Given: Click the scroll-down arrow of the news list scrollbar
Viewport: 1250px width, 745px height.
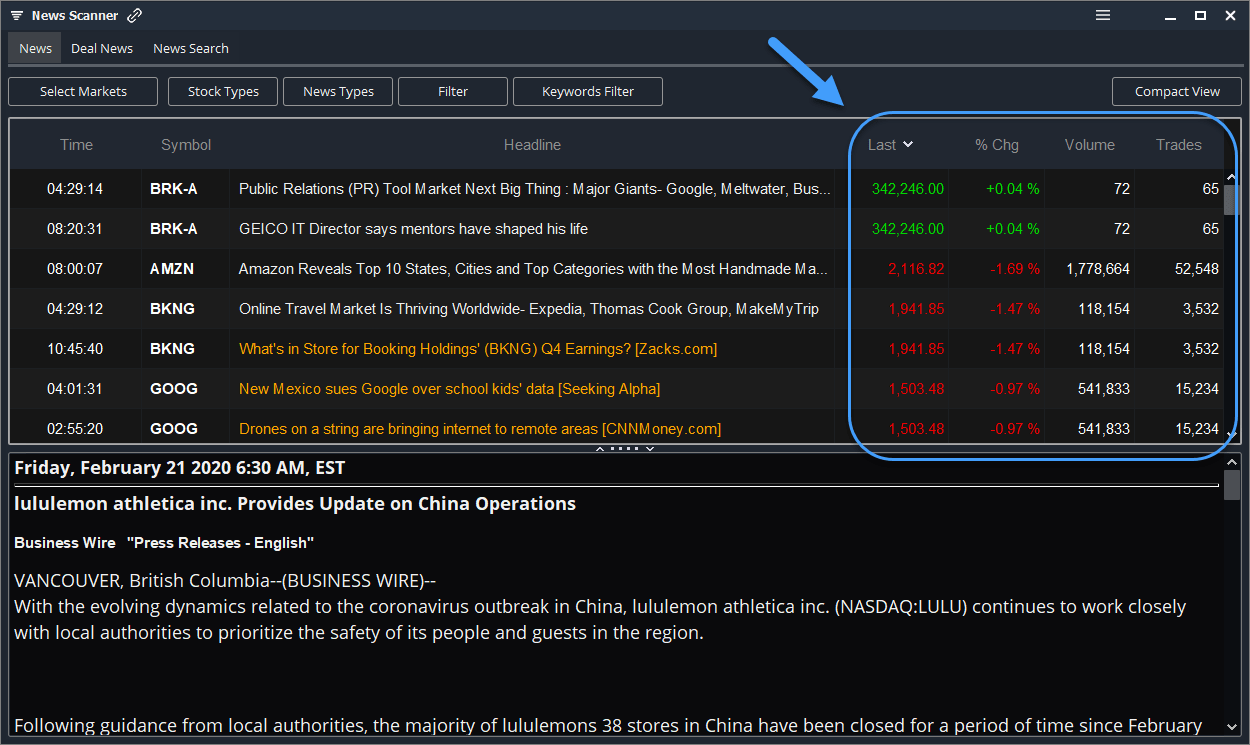Looking at the screenshot, I should coord(1232,432).
